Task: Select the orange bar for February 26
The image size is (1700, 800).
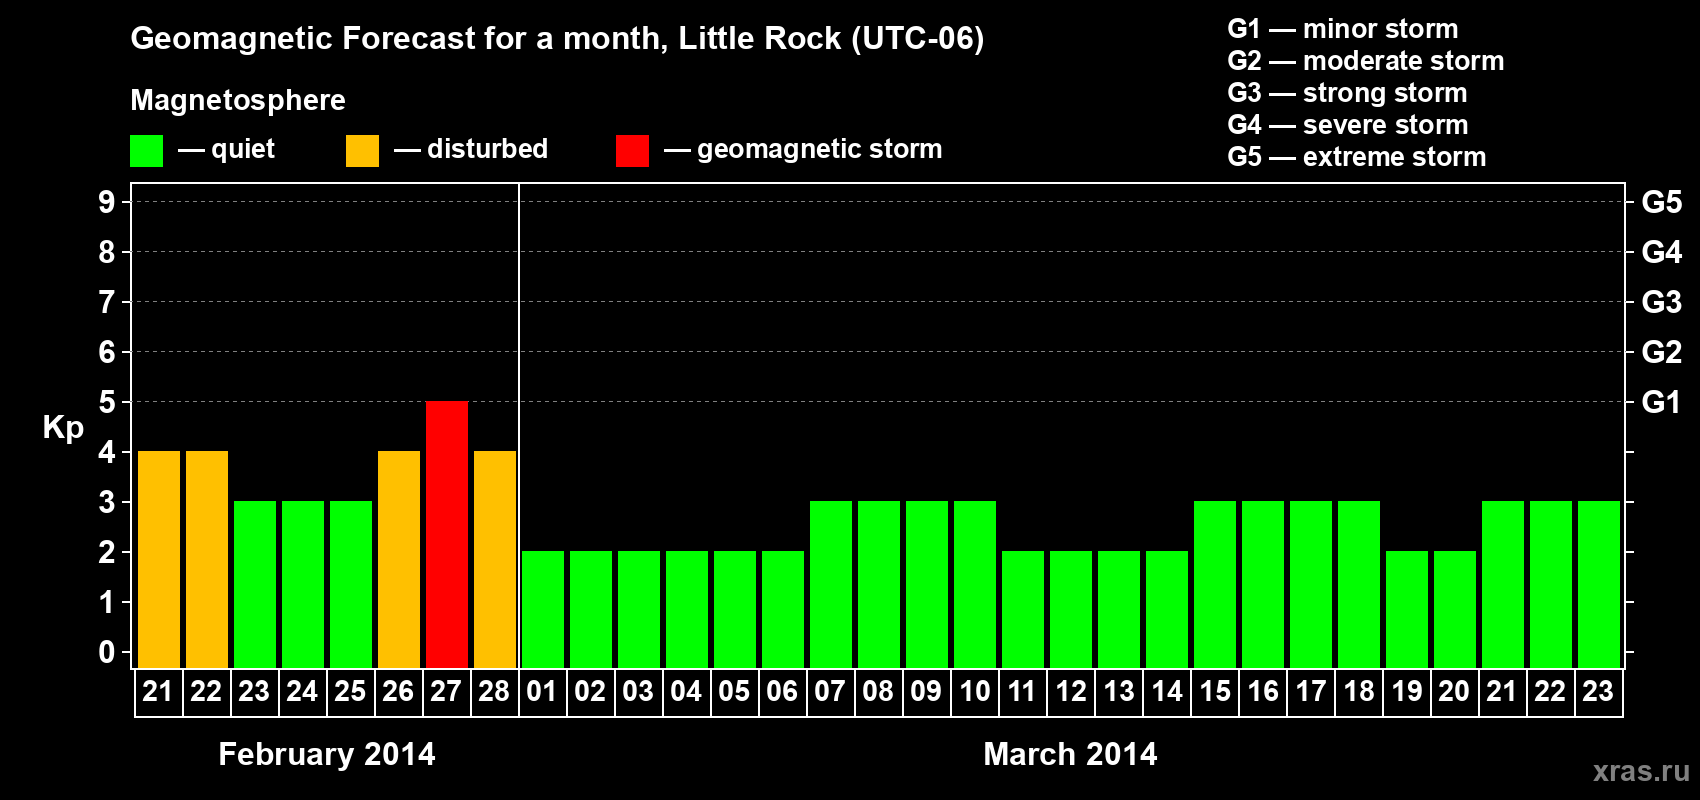Action: click(399, 559)
